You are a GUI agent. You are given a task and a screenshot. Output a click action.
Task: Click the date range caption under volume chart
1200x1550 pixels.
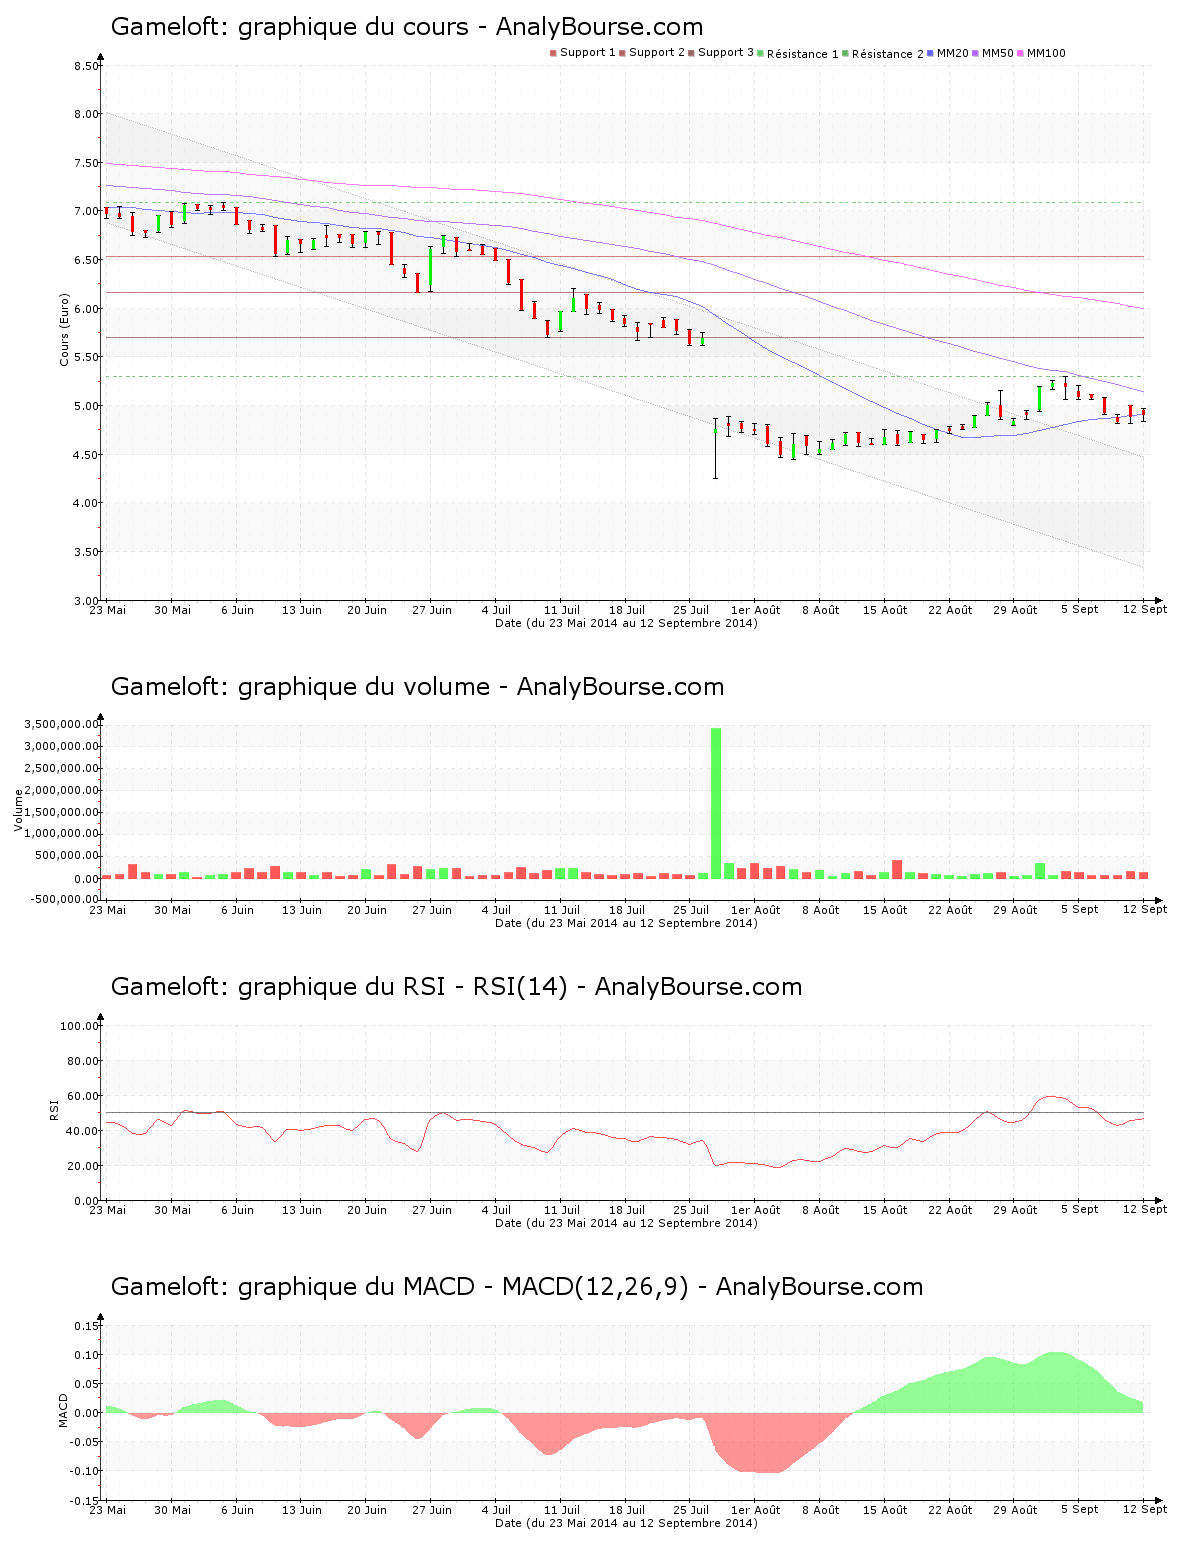[626, 923]
